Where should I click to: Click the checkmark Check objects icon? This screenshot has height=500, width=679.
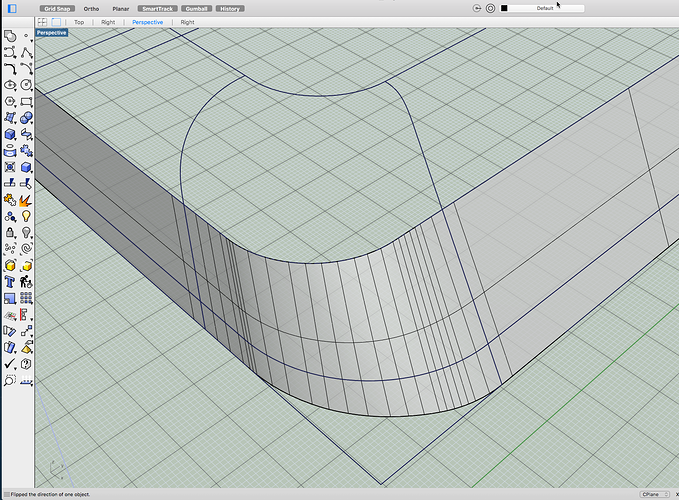click(10, 363)
